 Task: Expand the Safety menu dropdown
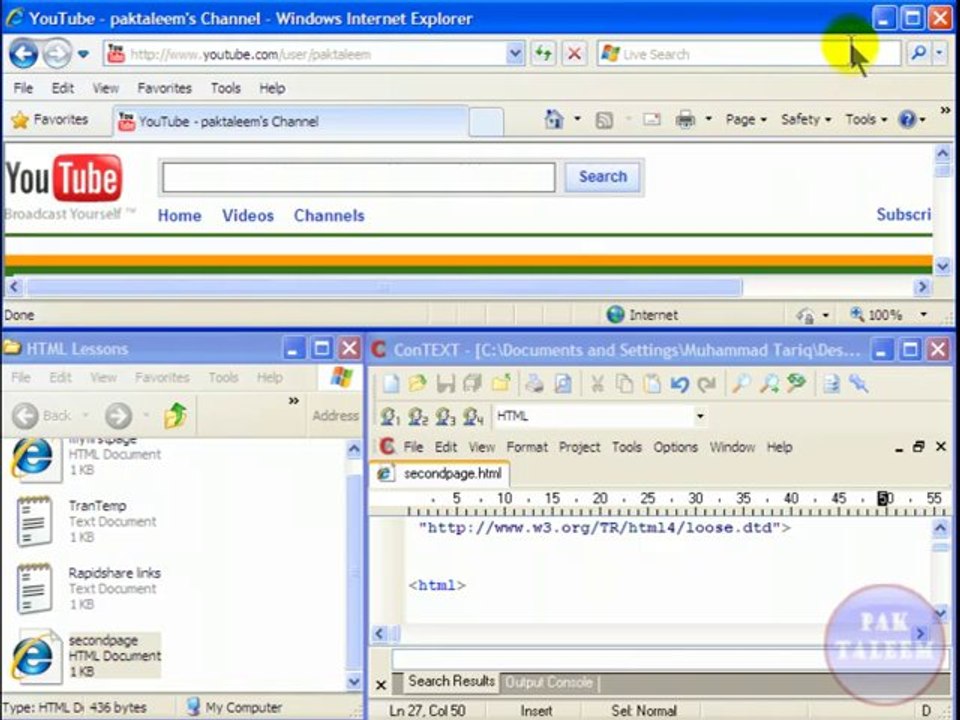click(x=806, y=119)
